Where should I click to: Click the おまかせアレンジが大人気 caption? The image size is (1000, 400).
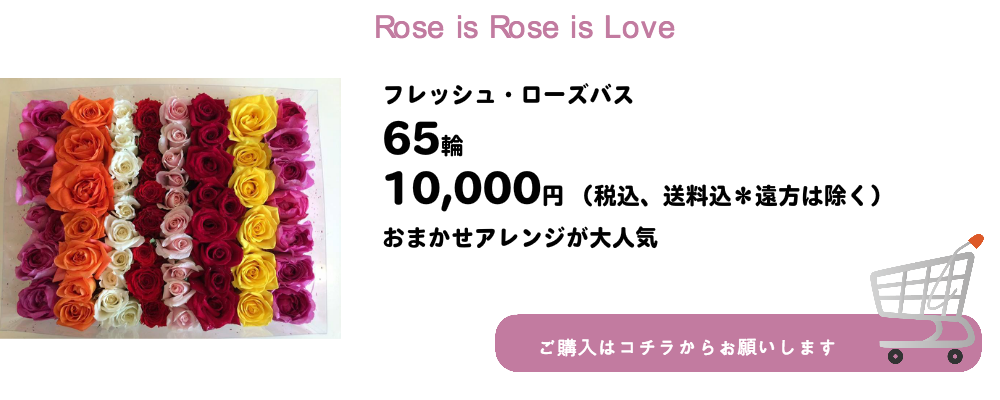click(x=520, y=240)
